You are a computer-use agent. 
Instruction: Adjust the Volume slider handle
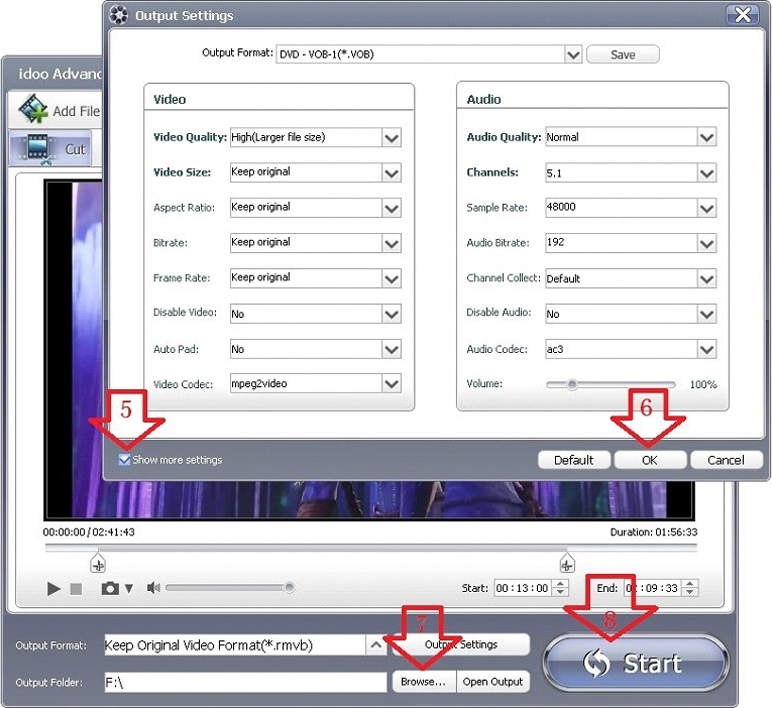click(x=572, y=384)
